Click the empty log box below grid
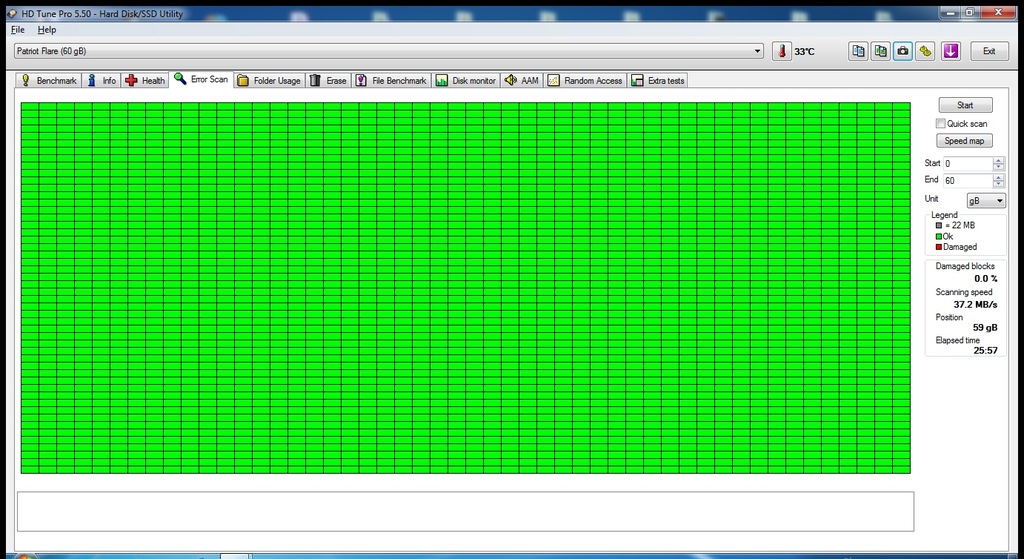The width and height of the screenshot is (1024, 559). [465, 511]
